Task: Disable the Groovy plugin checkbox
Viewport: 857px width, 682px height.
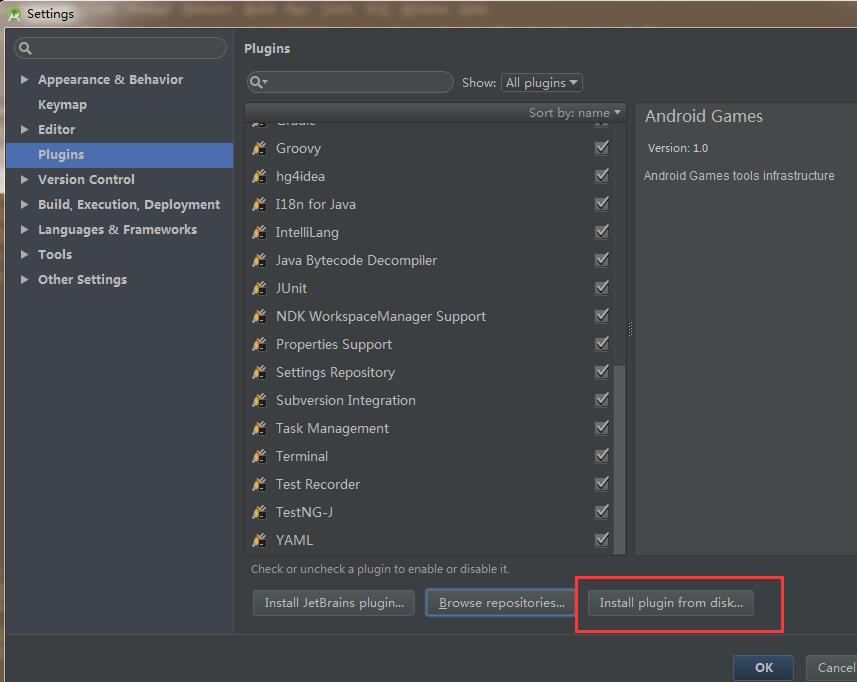Action: (x=602, y=148)
